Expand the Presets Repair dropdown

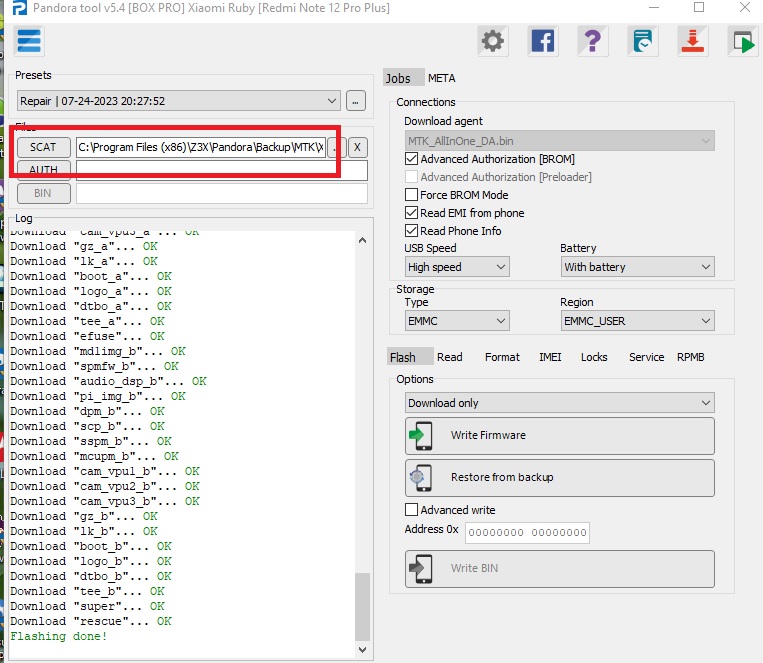click(332, 101)
